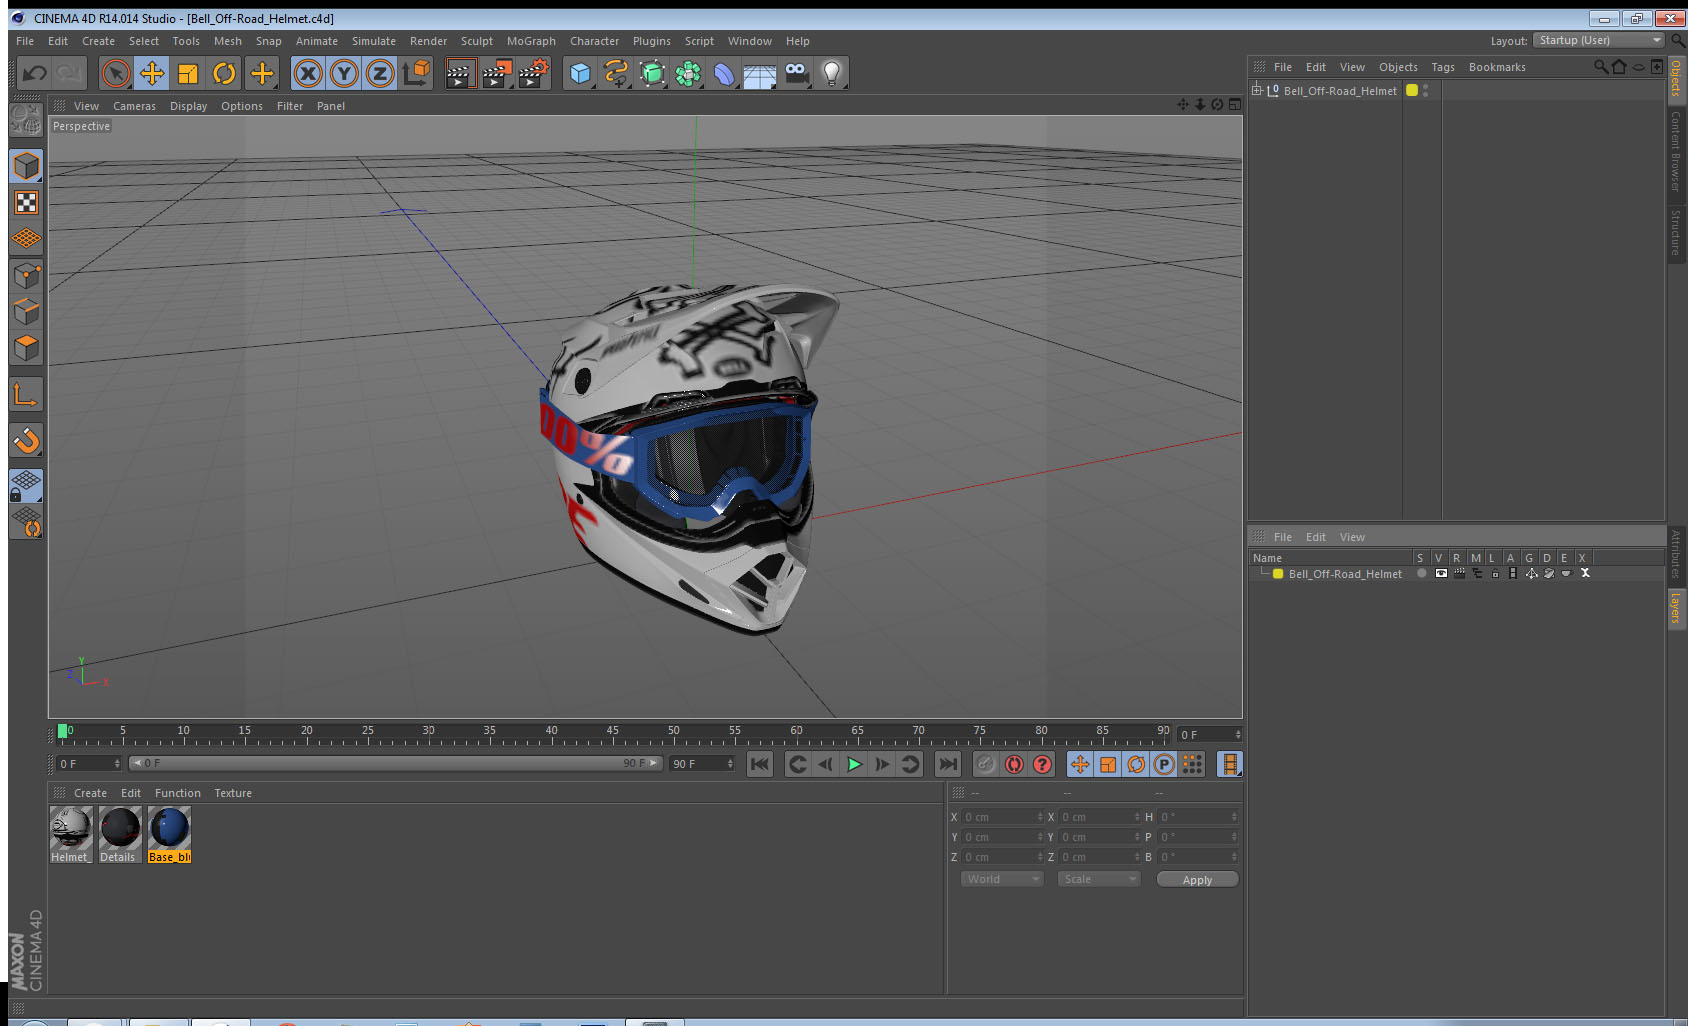Add a camera object icon
Viewport: 1688px width, 1026px height.
pos(796,73)
